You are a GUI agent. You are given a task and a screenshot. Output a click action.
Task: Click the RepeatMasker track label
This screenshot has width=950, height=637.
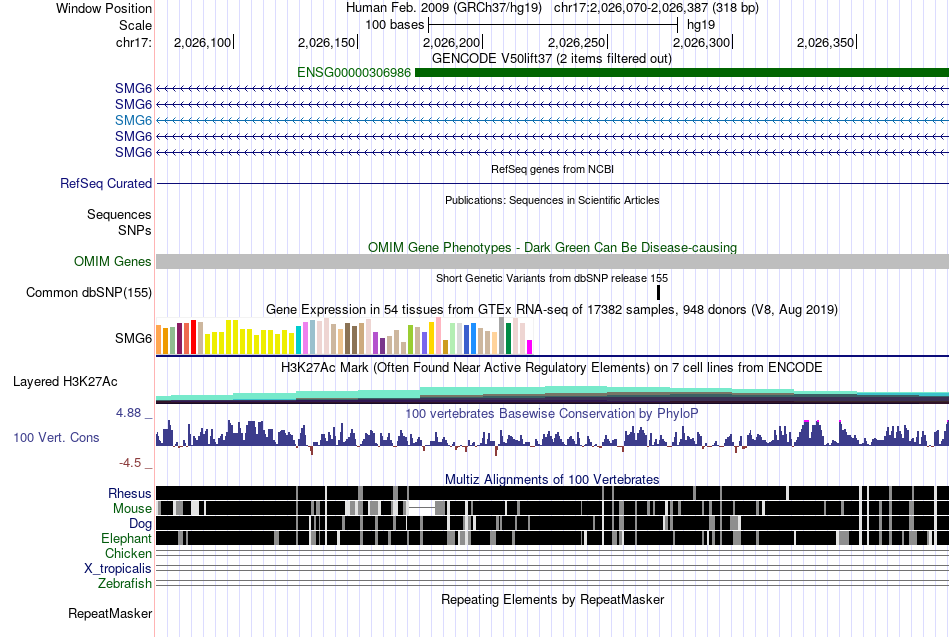[110, 614]
